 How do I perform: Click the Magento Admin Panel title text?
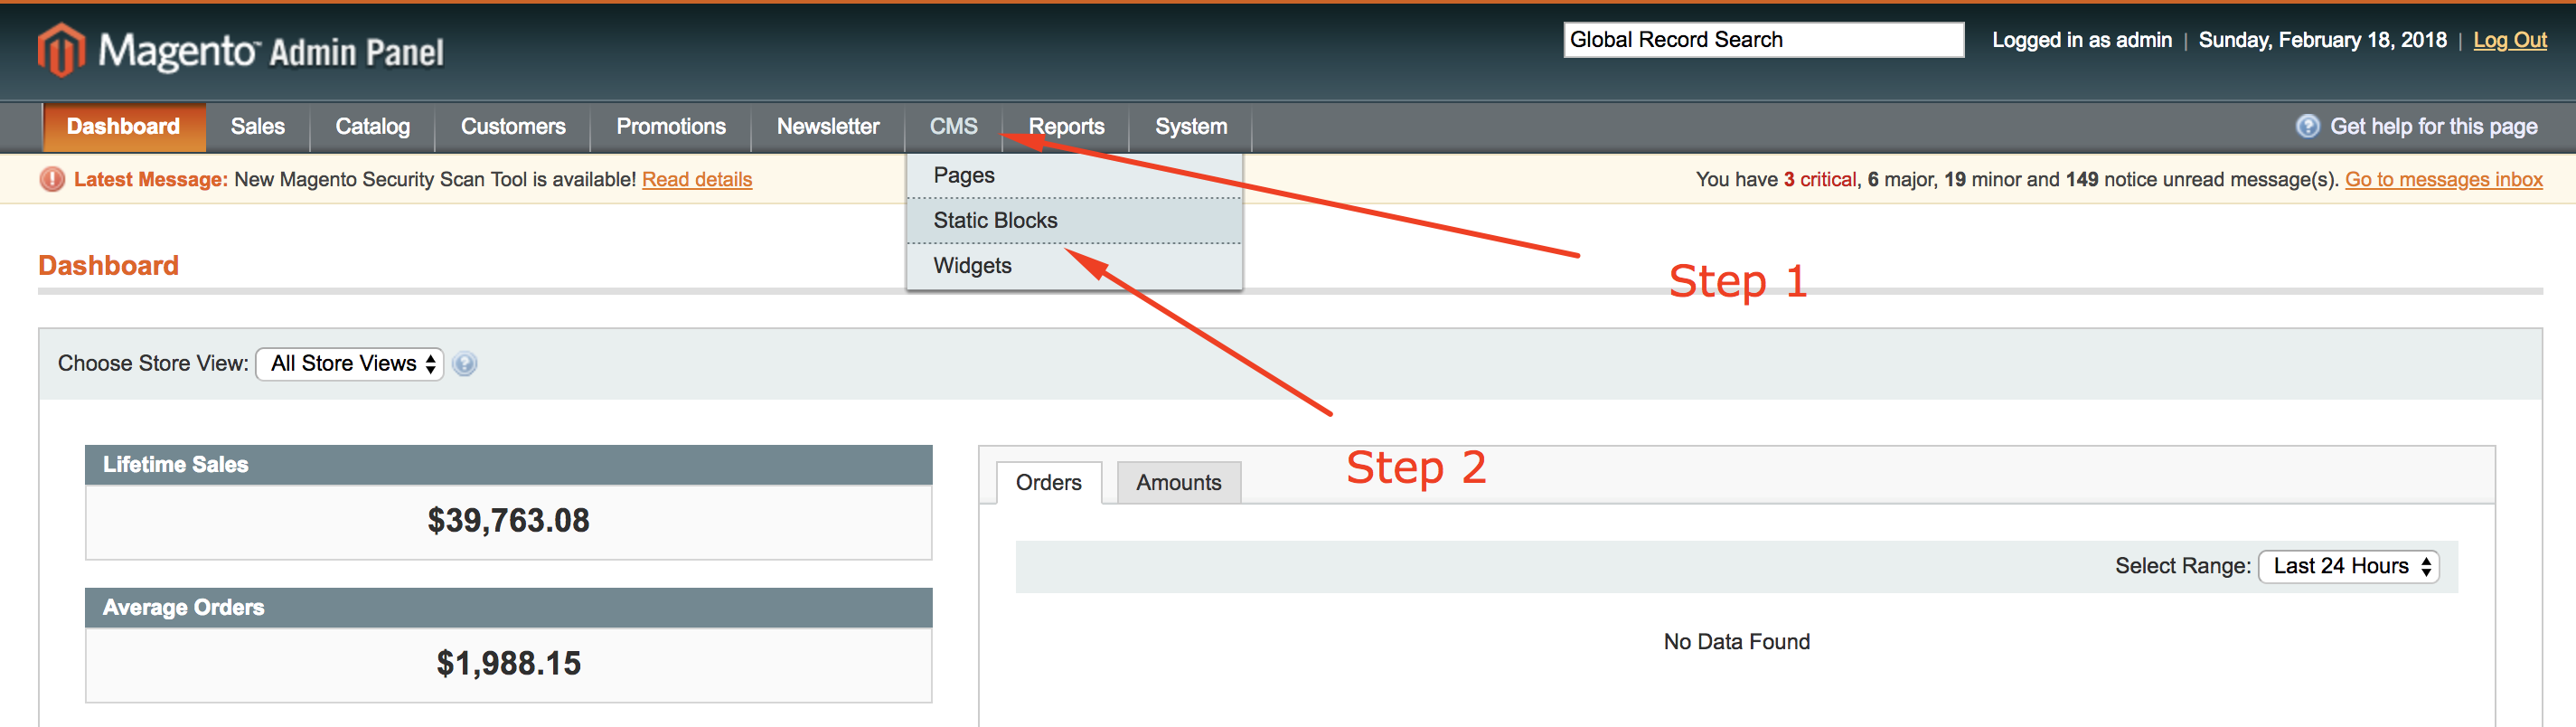coord(271,51)
